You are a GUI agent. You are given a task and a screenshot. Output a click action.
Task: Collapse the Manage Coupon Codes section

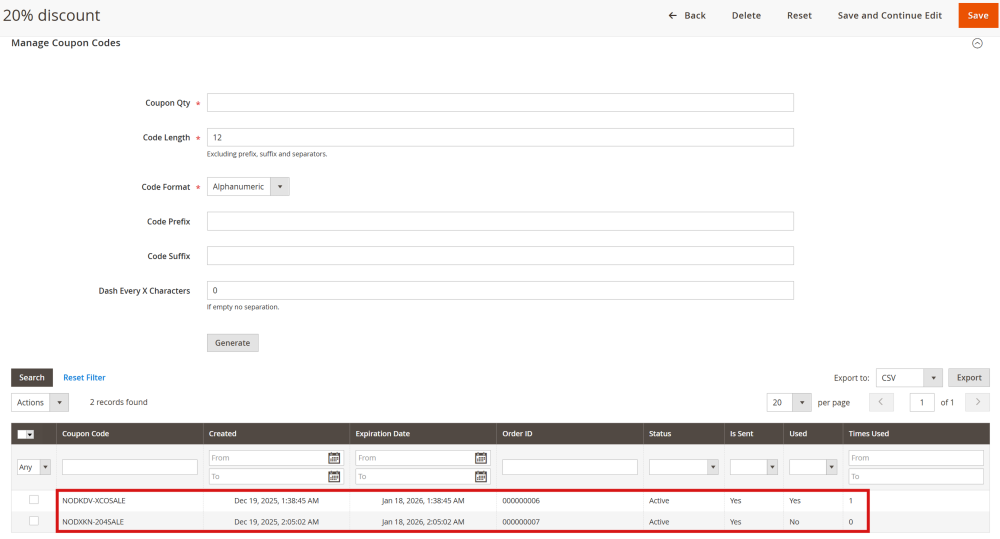point(977,43)
